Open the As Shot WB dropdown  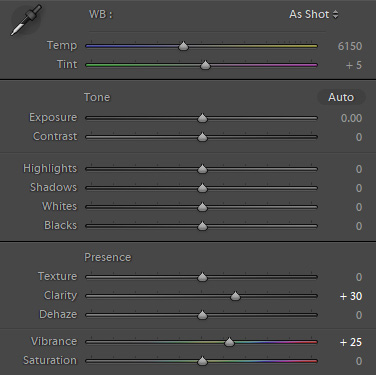coord(313,14)
